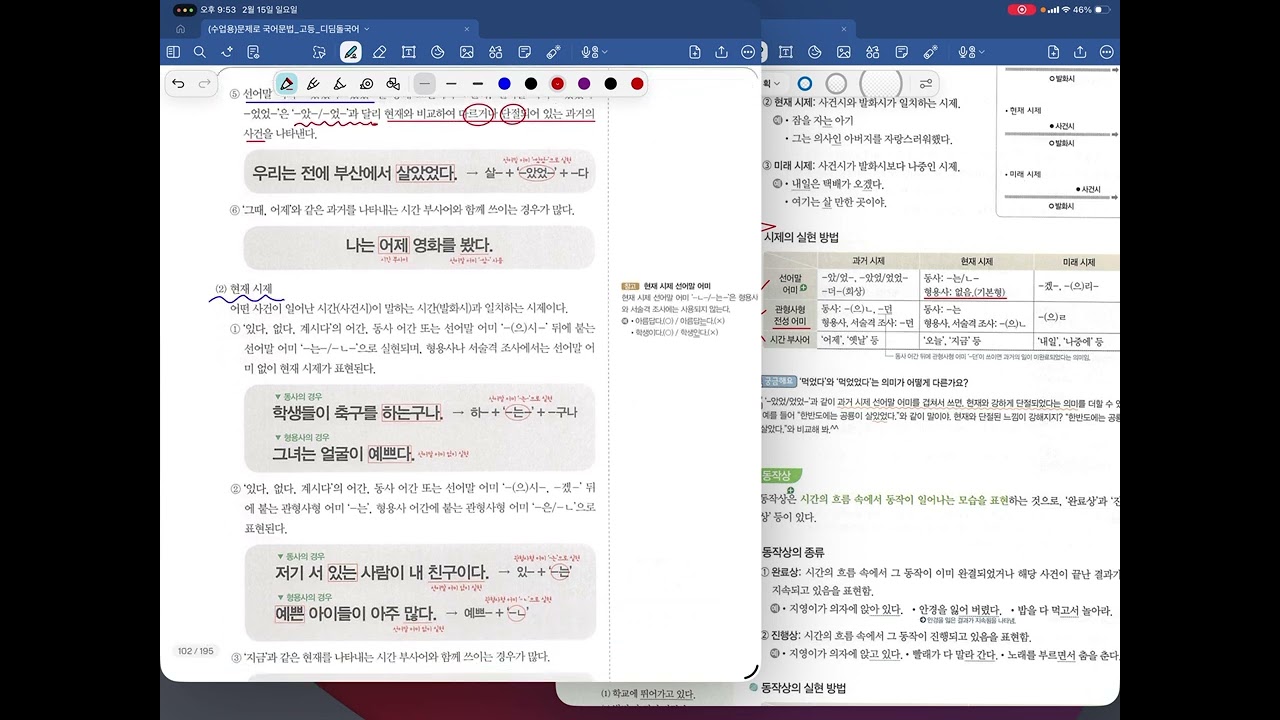Select the brush pen style
This screenshot has height=720, width=1280.
point(339,84)
